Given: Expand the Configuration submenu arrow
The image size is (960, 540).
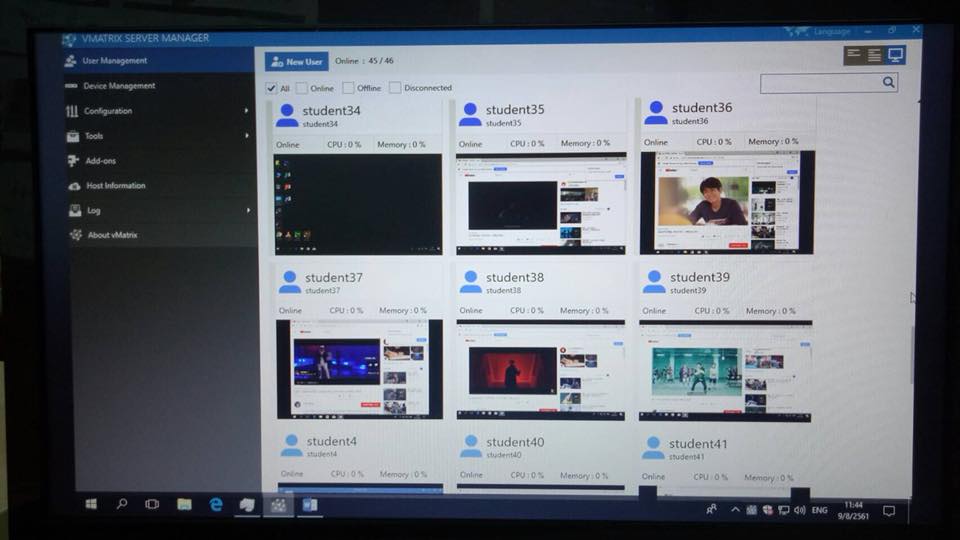Looking at the screenshot, I should 246,111.
